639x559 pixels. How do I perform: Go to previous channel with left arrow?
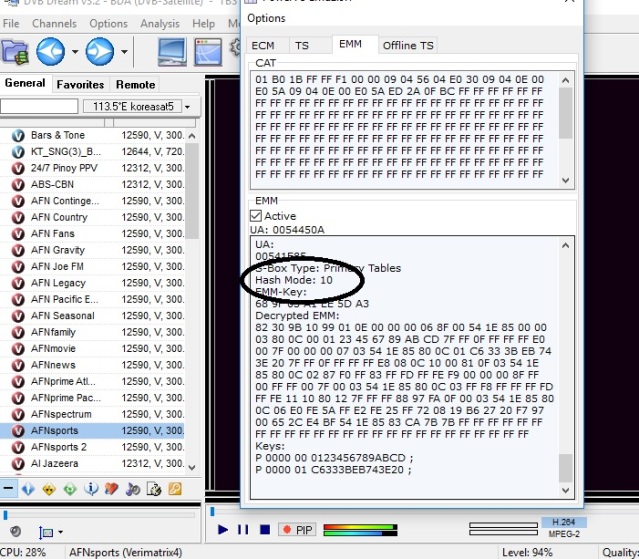(51, 52)
